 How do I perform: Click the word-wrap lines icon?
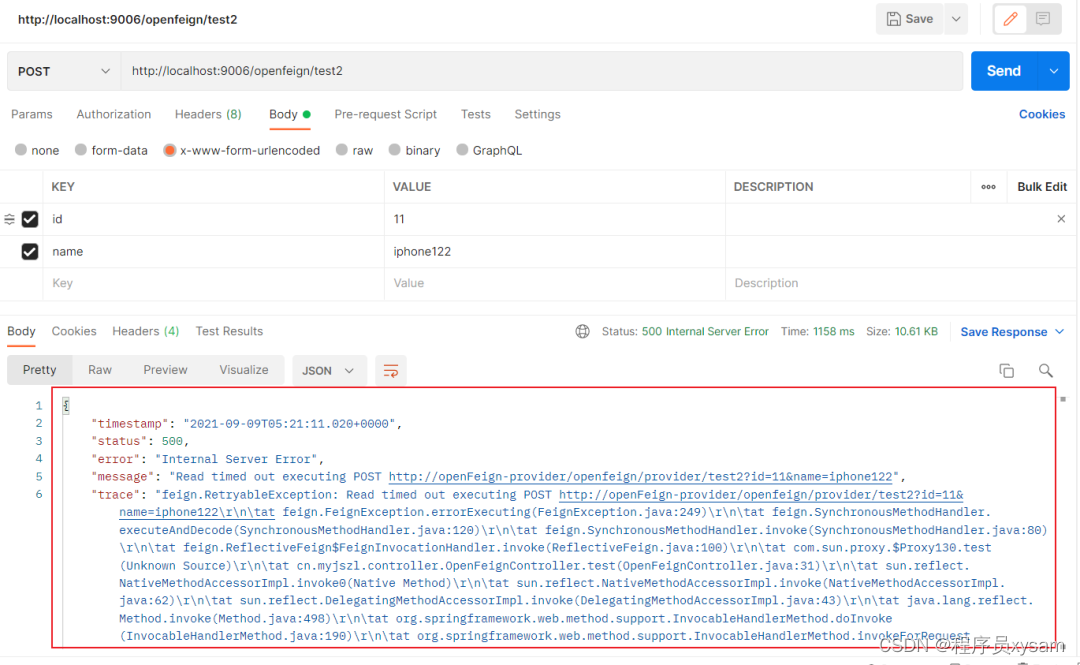pos(391,371)
